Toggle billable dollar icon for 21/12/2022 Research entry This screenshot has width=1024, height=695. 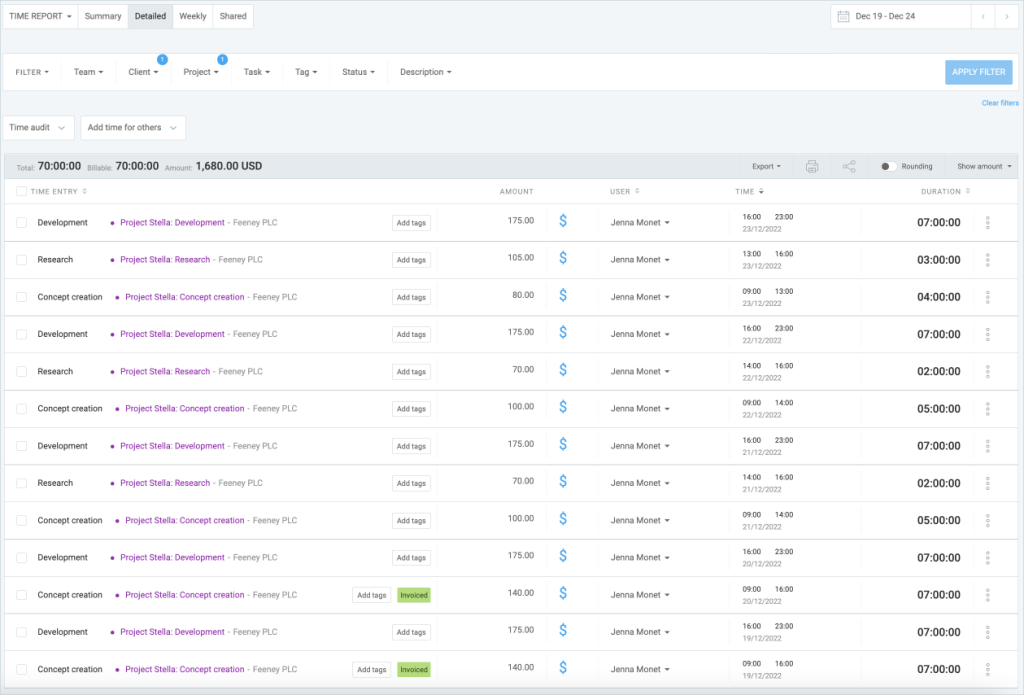click(x=563, y=482)
